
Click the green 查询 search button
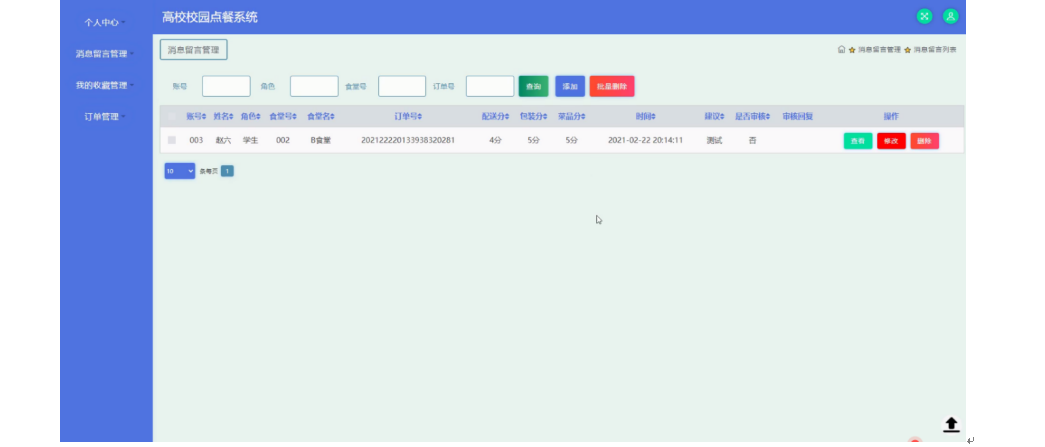533,87
